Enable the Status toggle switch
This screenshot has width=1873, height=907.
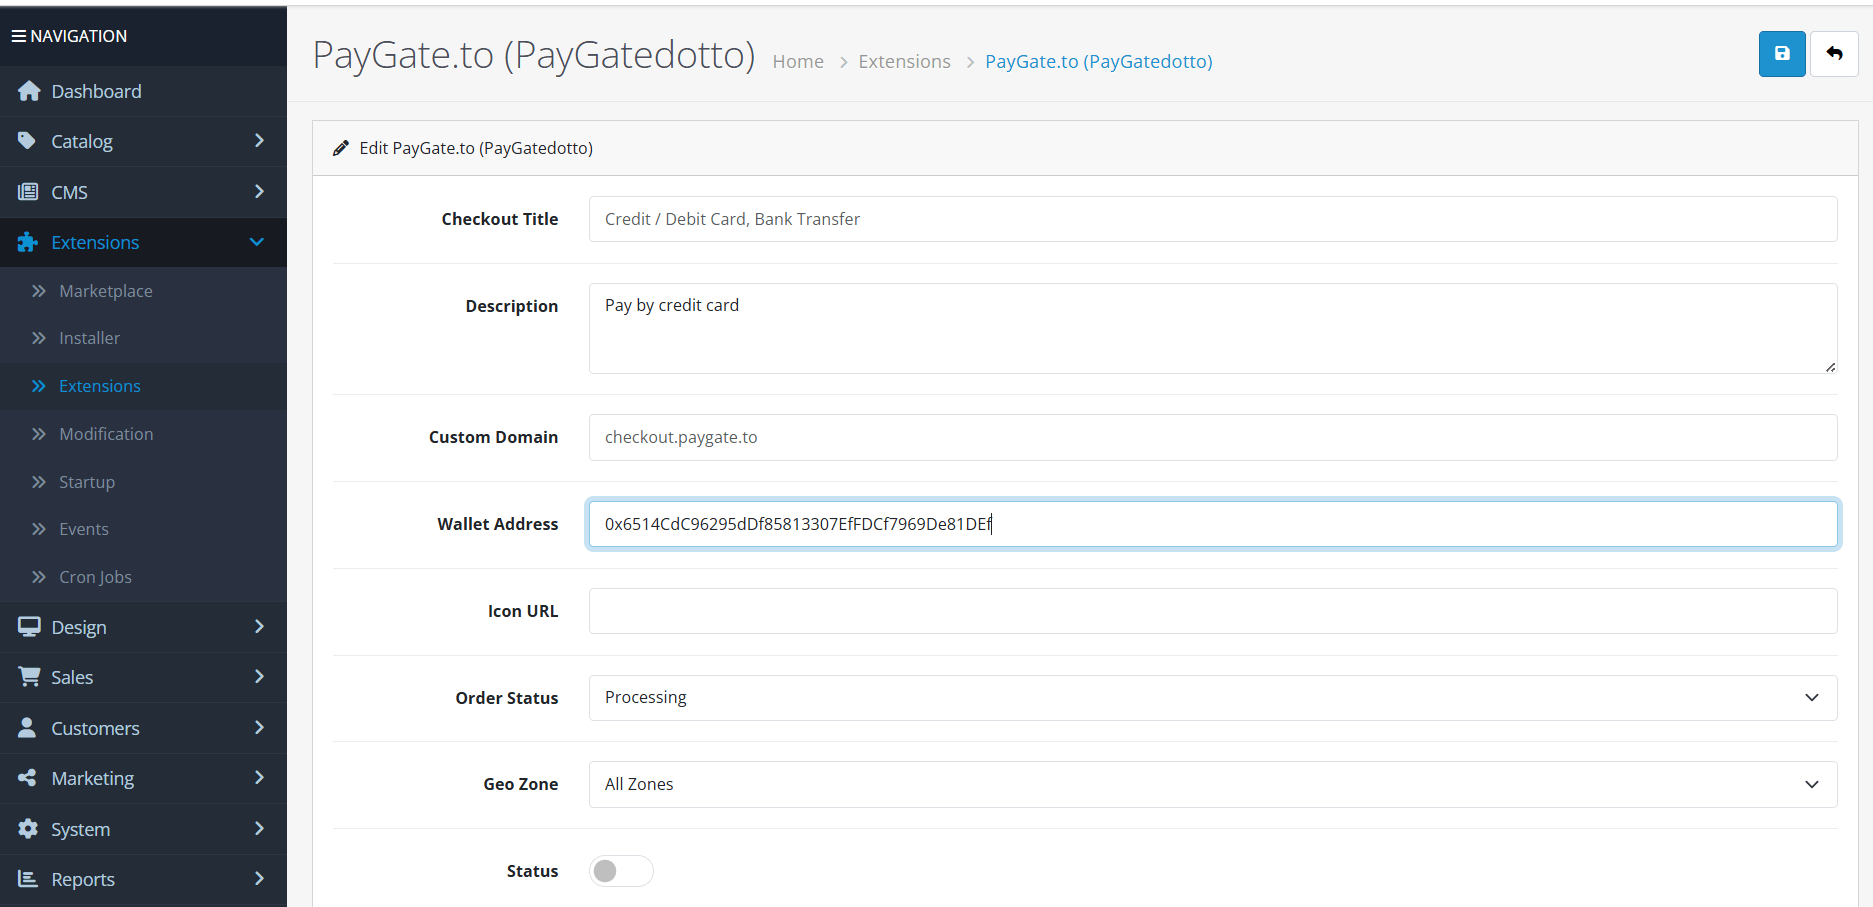pos(620,871)
